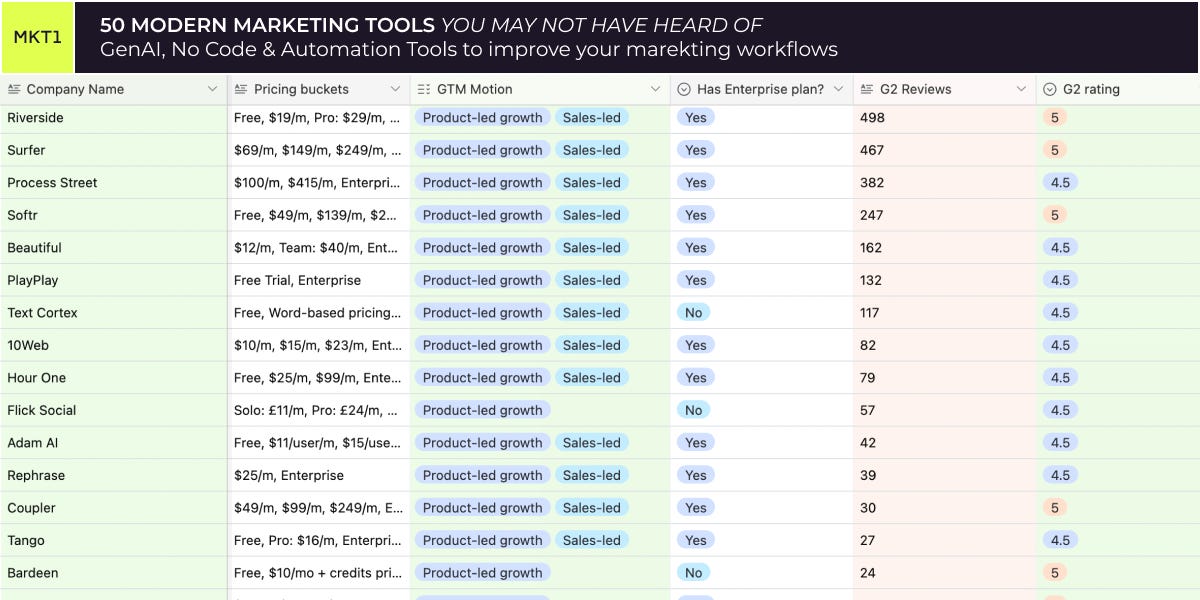1200x600 pixels.
Task: Toggle the No pill for Bardeen
Action: click(x=693, y=572)
